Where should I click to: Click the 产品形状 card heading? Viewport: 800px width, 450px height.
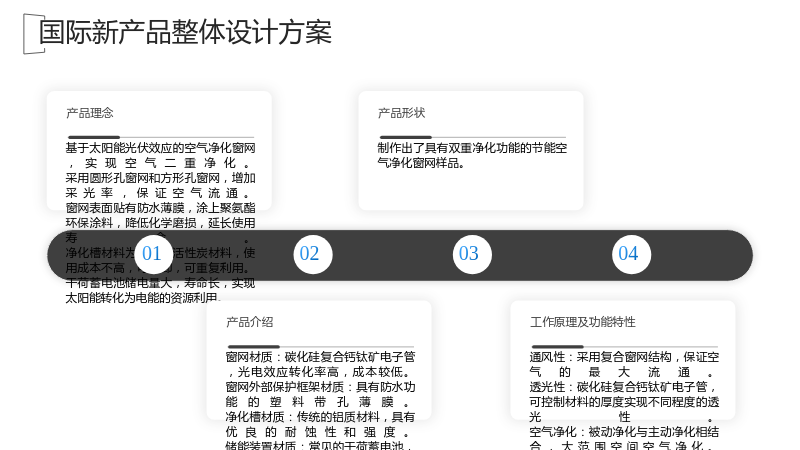tap(402, 113)
